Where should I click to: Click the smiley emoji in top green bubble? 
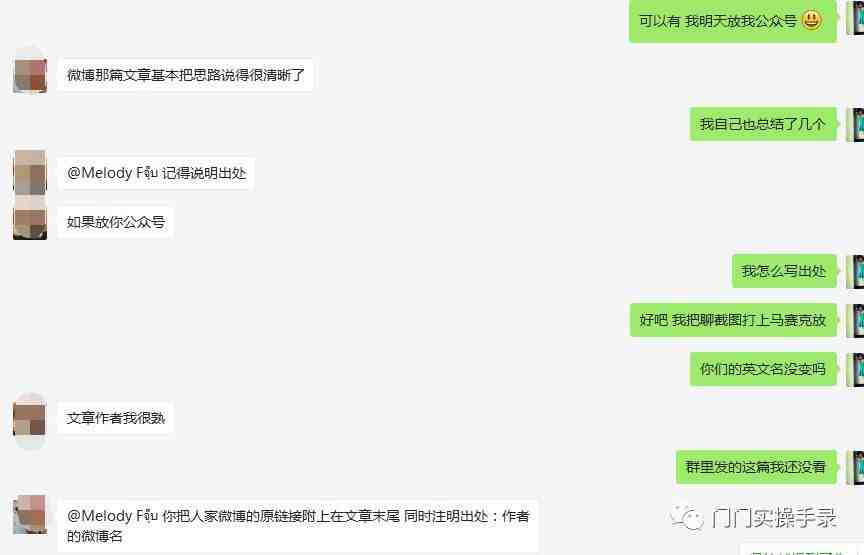tap(812, 20)
